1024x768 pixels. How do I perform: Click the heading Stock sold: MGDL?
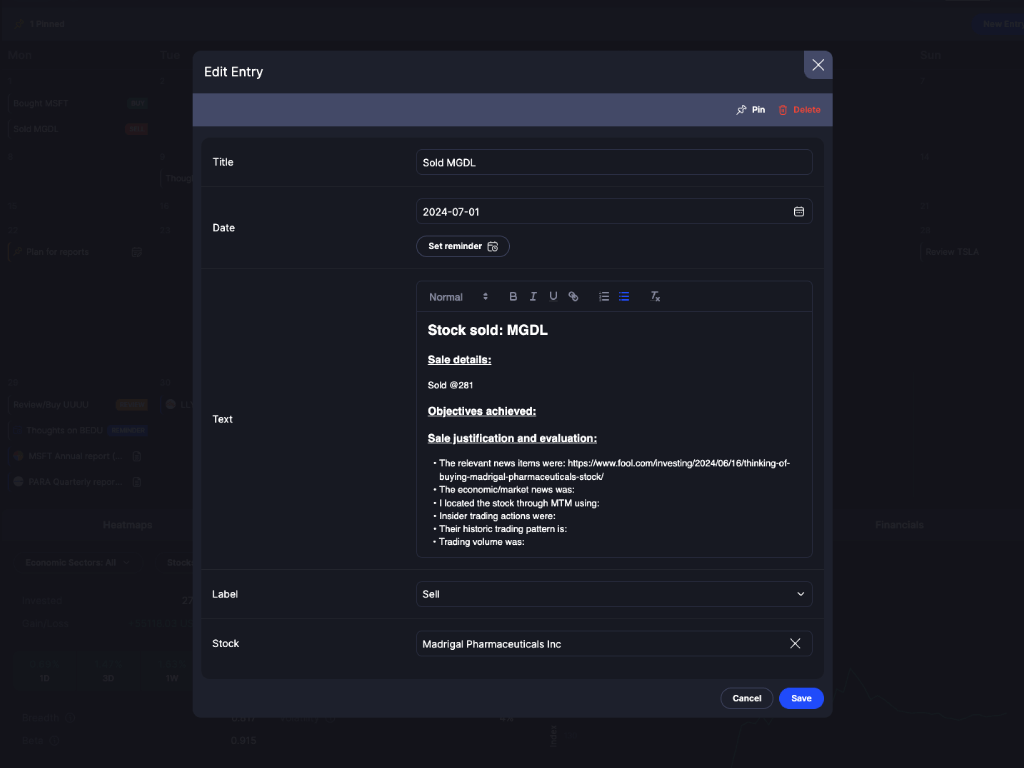(487, 330)
